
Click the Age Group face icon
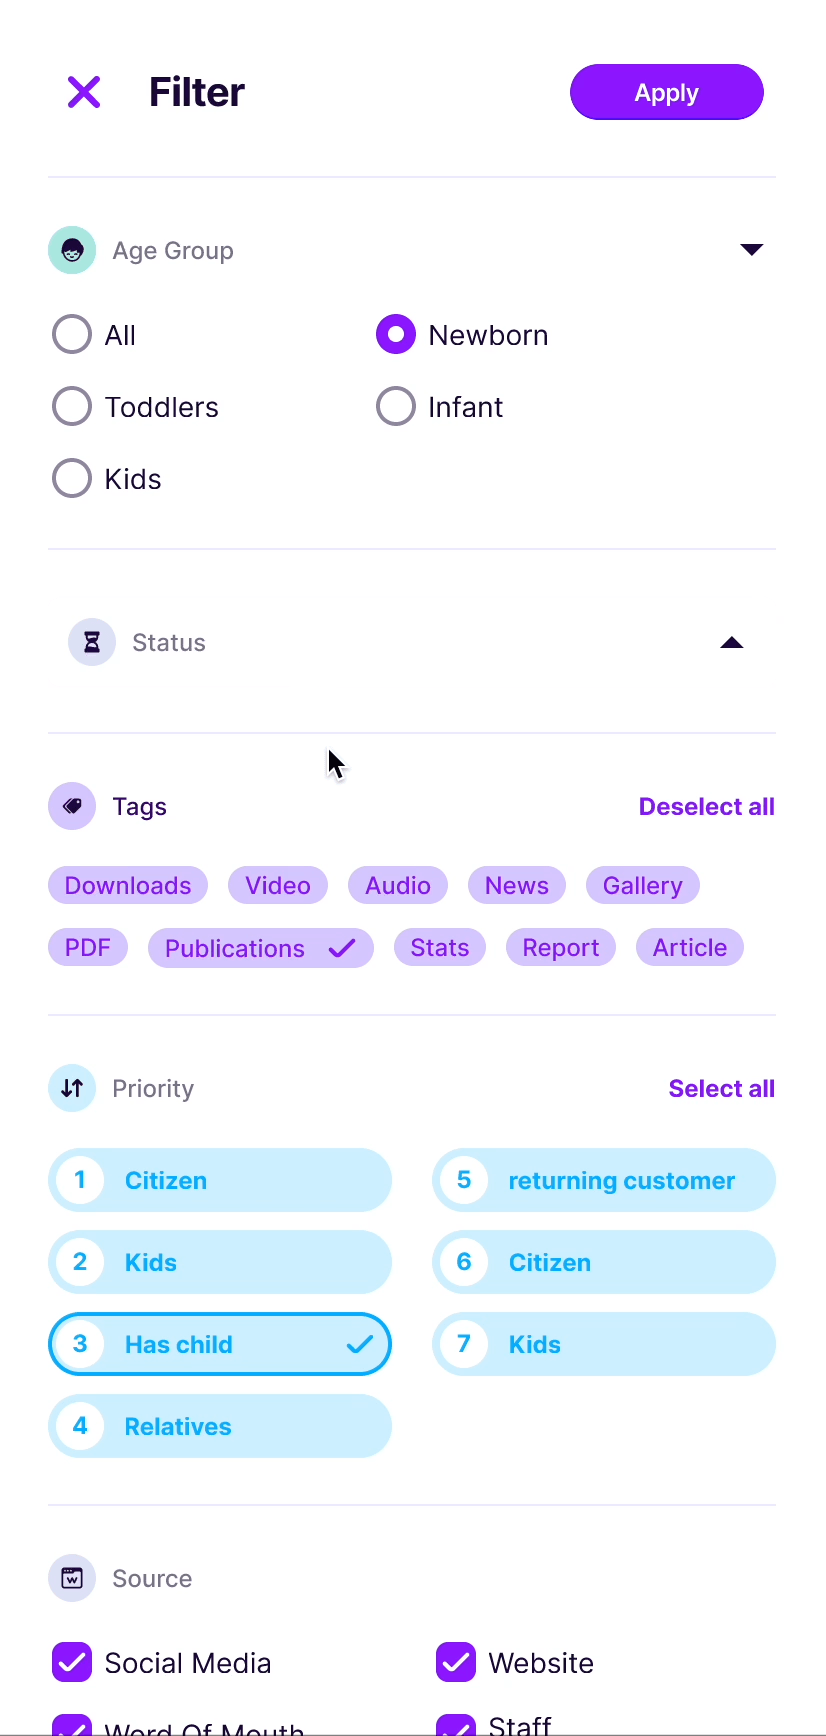[72, 250]
